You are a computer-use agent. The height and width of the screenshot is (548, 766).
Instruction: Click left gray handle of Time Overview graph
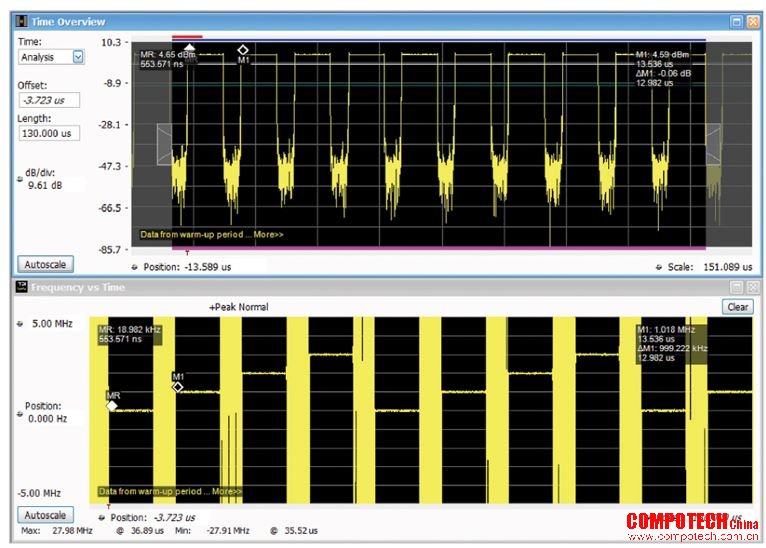(164, 144)
